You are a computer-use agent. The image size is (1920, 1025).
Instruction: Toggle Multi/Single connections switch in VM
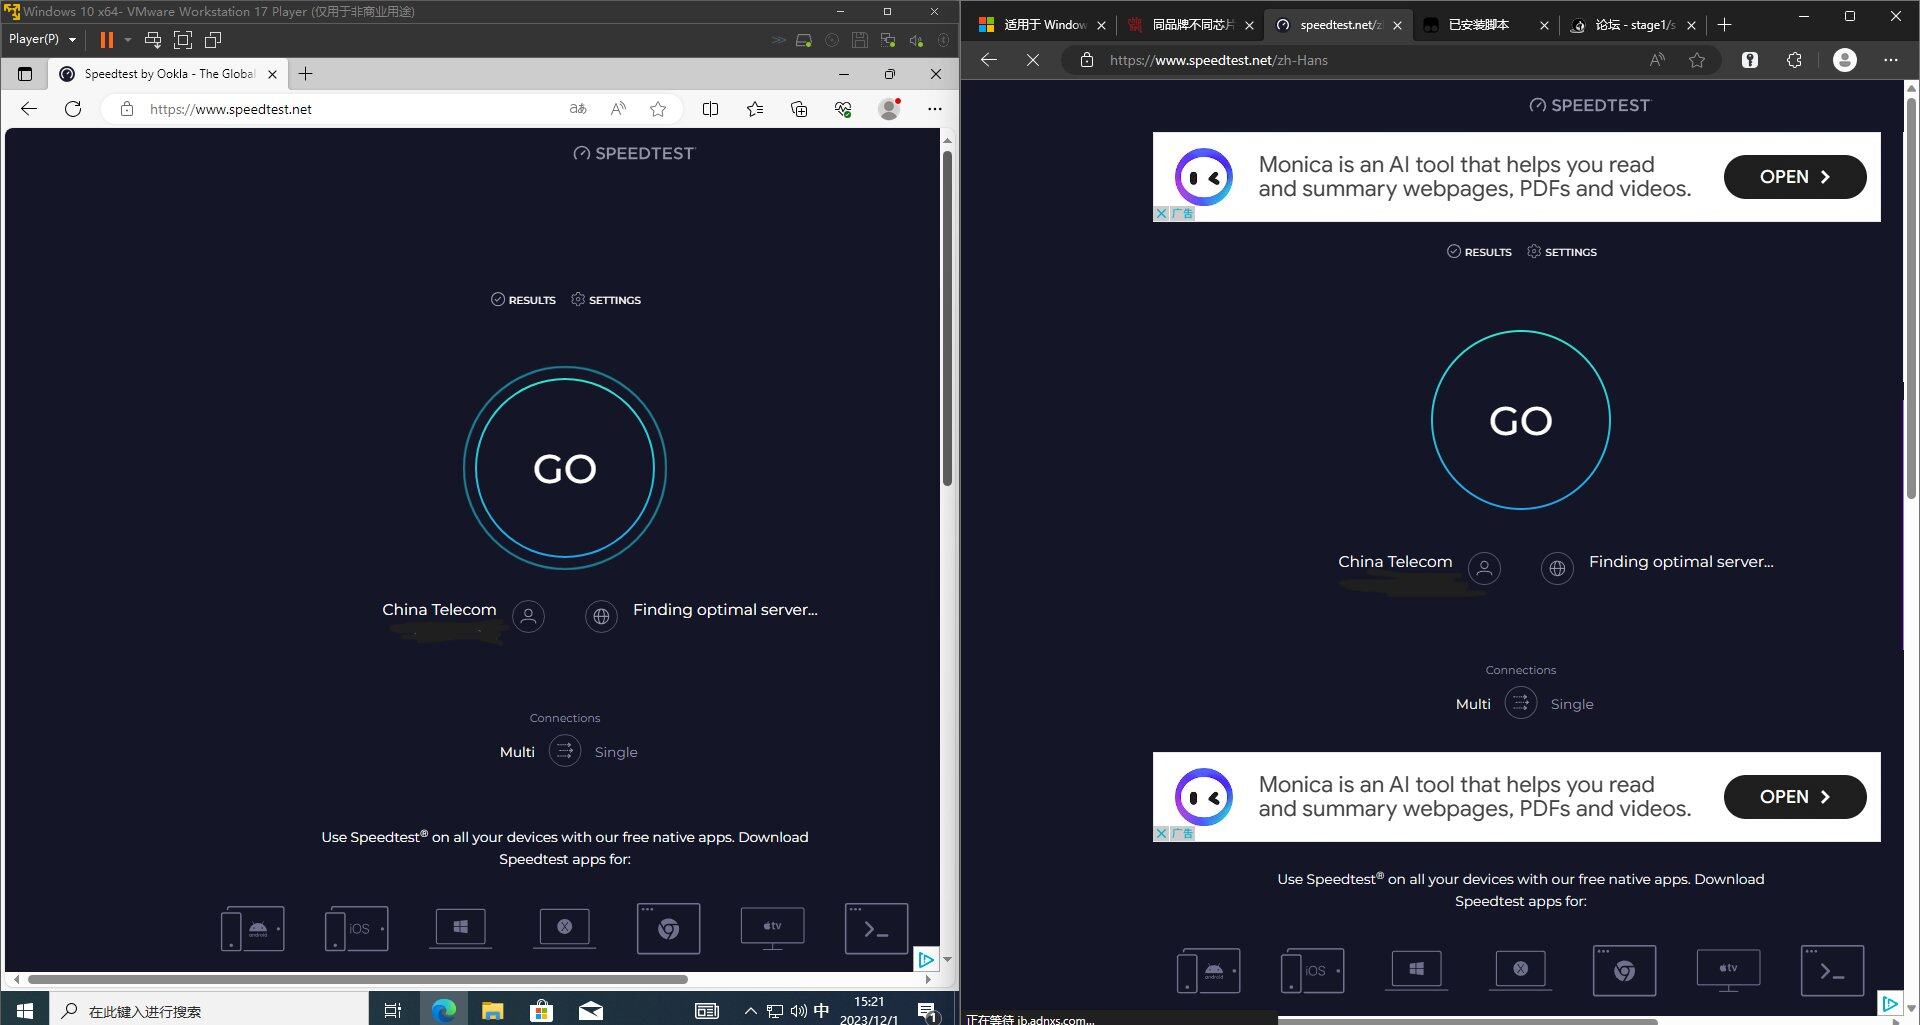[565, 751]
